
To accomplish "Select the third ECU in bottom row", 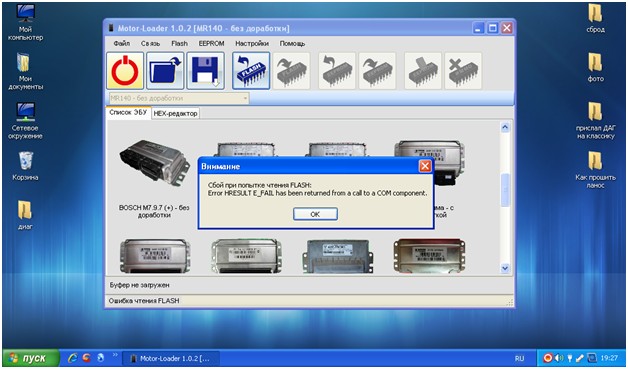I will click(338, 256).
